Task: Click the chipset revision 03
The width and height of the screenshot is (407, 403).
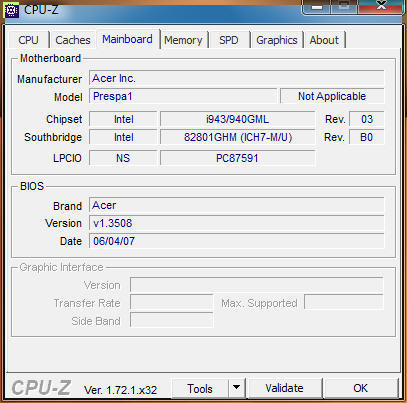Action: [367, 119]
